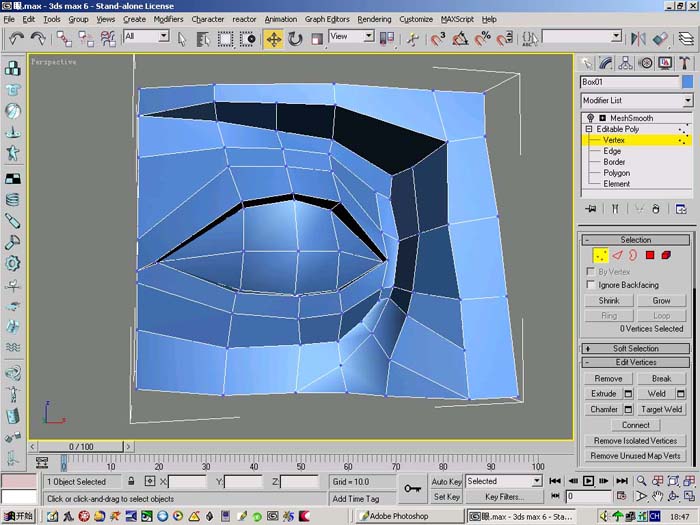Open the Graph Editors menu
Viewport: 700px width, 525px height.
click(x=327, y=19)
